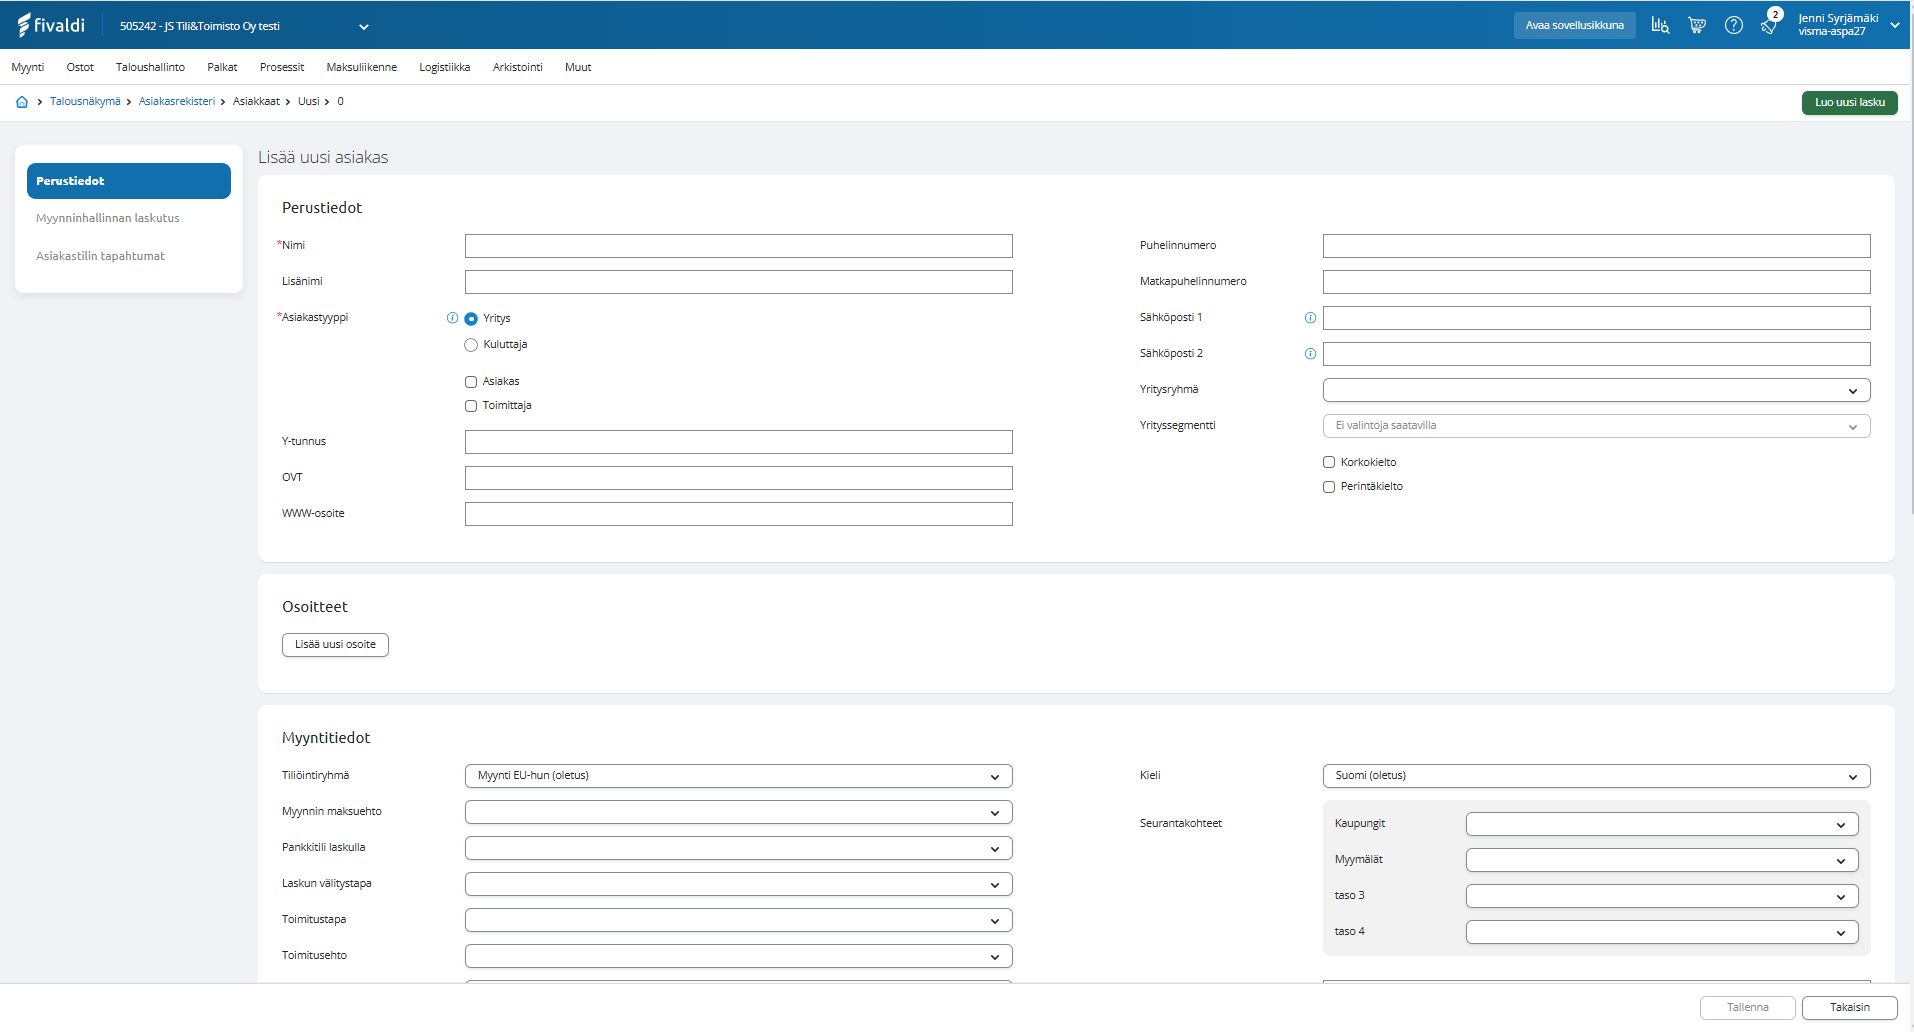Open the Kieli language dropdown
Screen dimensions: 1914x1032
pyautogui.click(x=1596, y=776)
